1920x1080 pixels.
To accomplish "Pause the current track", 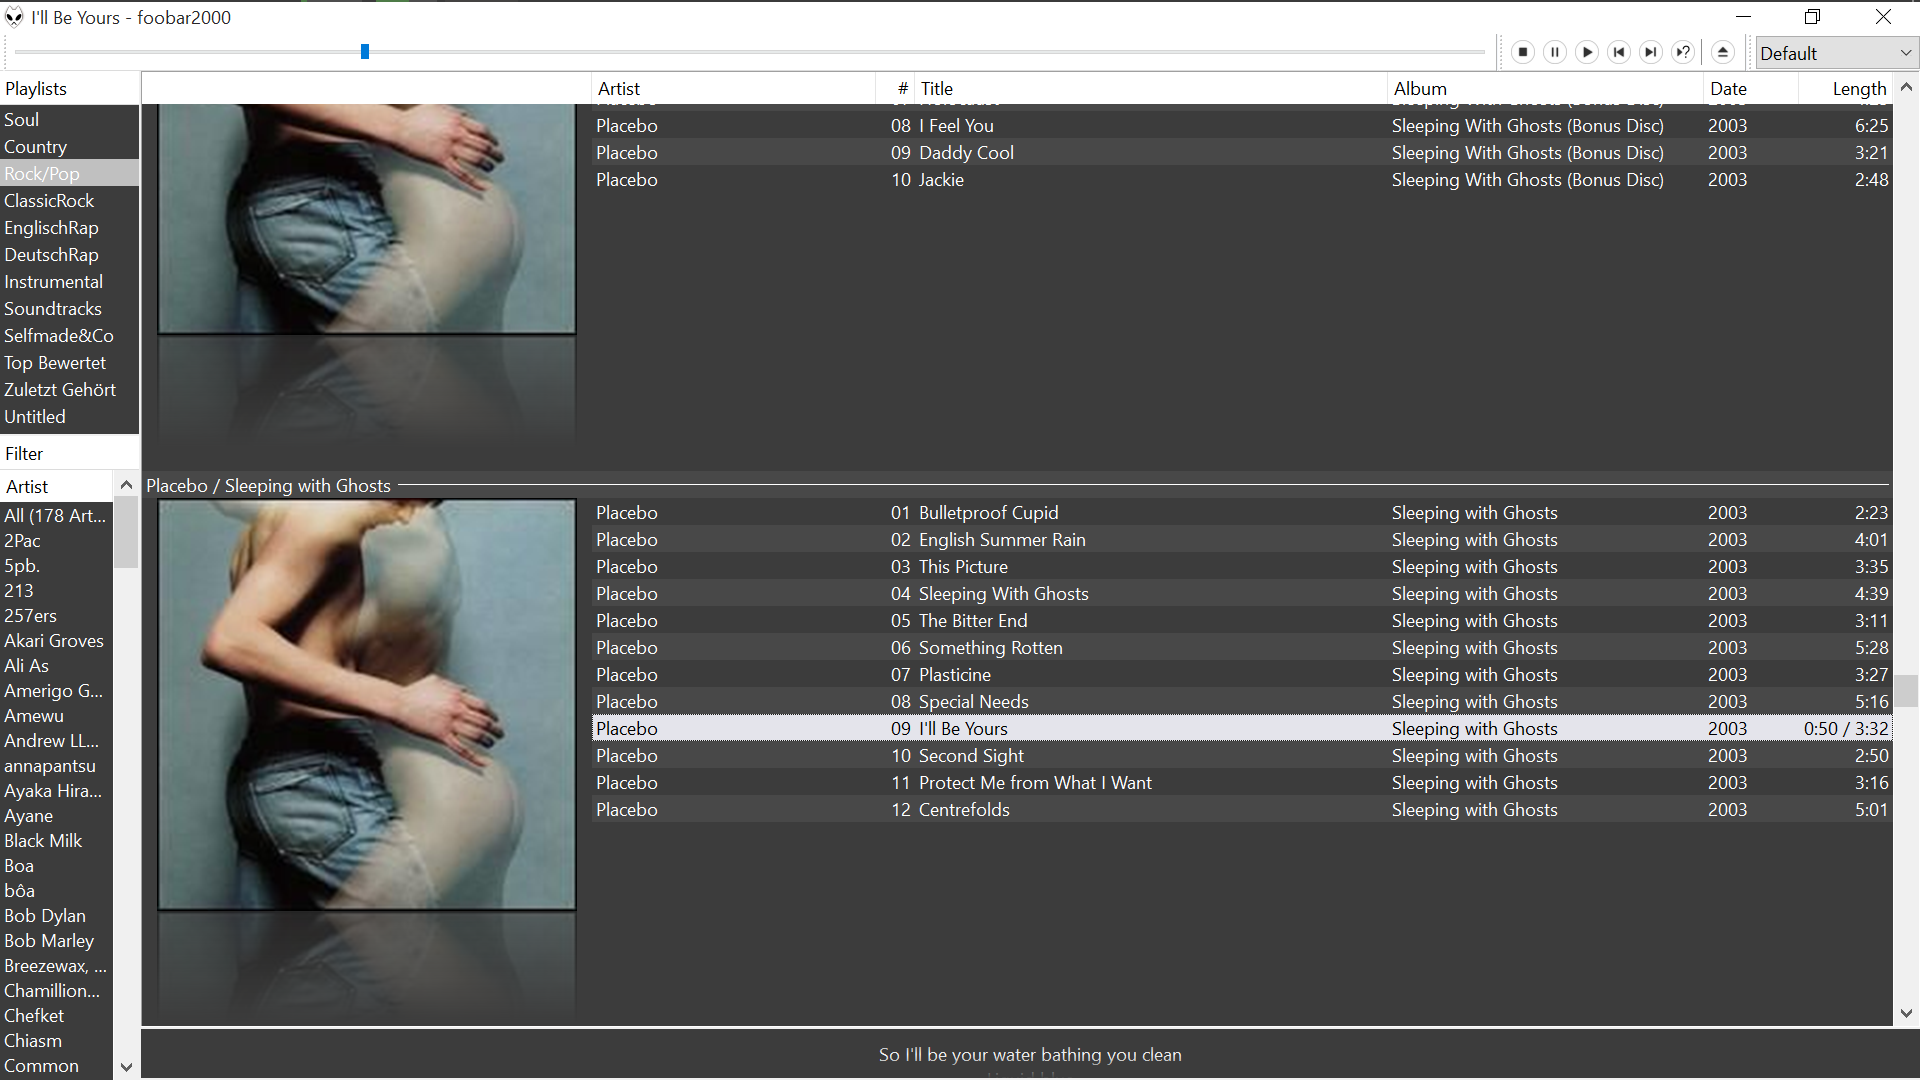I will tap(1555, 52).
